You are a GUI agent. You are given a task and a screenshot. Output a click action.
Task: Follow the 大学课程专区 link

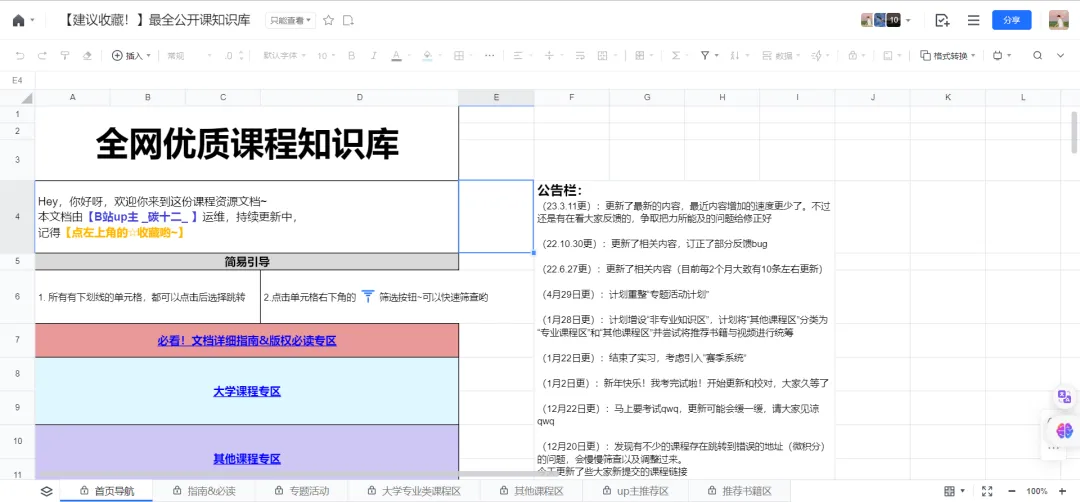(247, 391)
